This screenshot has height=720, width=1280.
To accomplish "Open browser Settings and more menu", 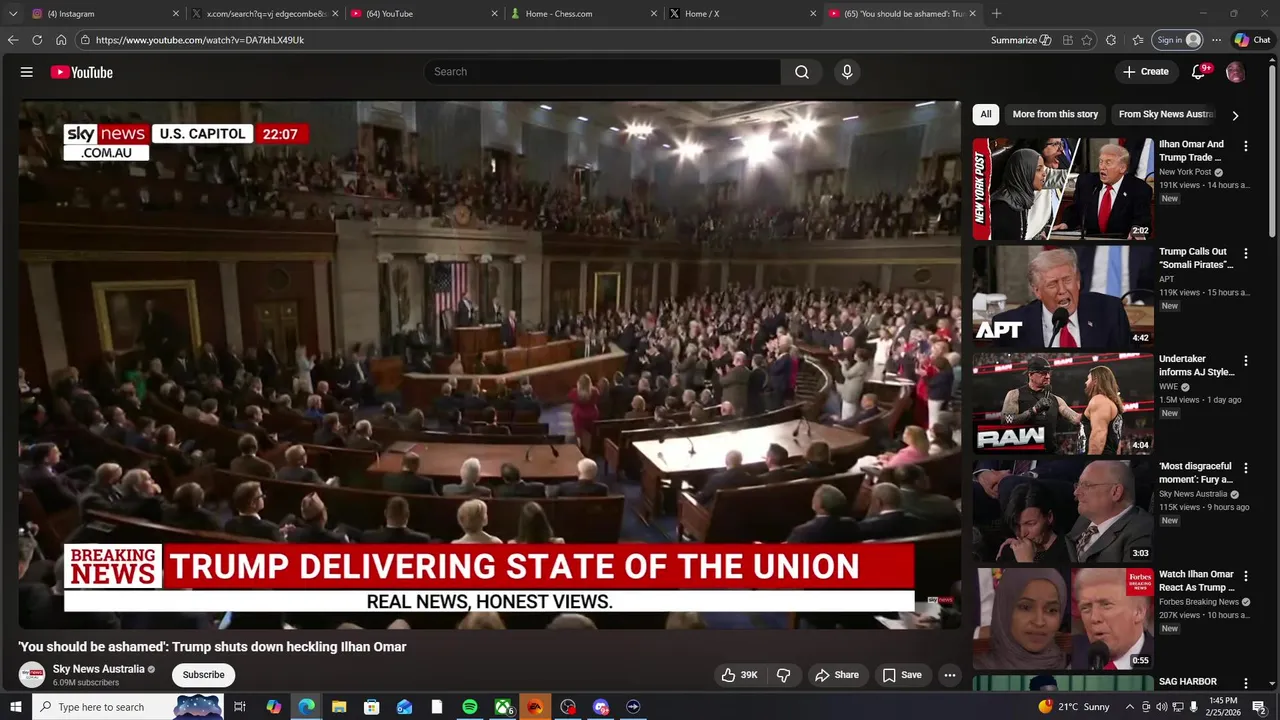I will click(x=1216, y=40).
